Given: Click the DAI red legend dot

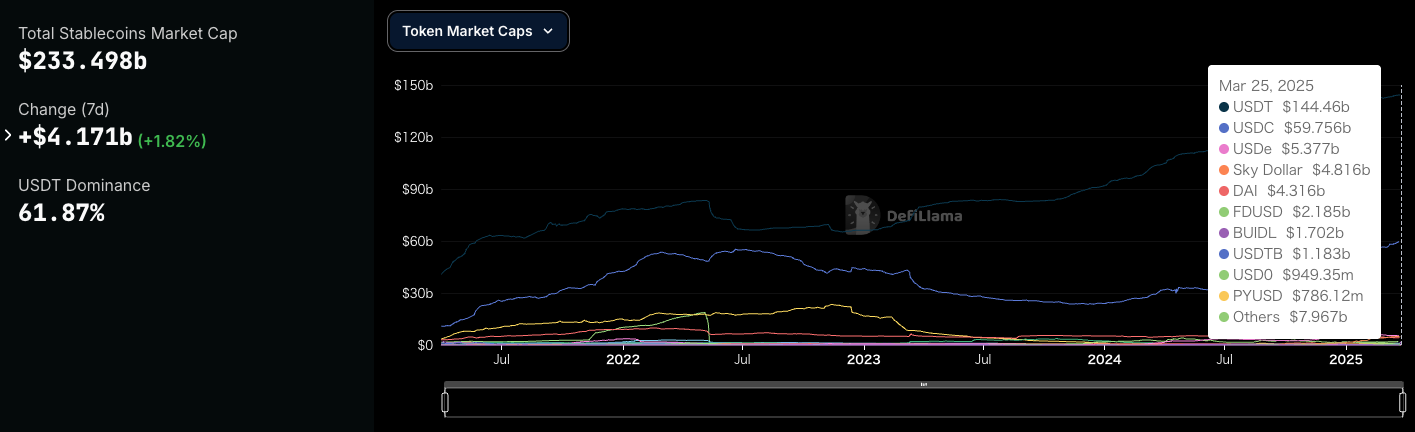Looking at the screenshot, I should (x=1224, y=191).
